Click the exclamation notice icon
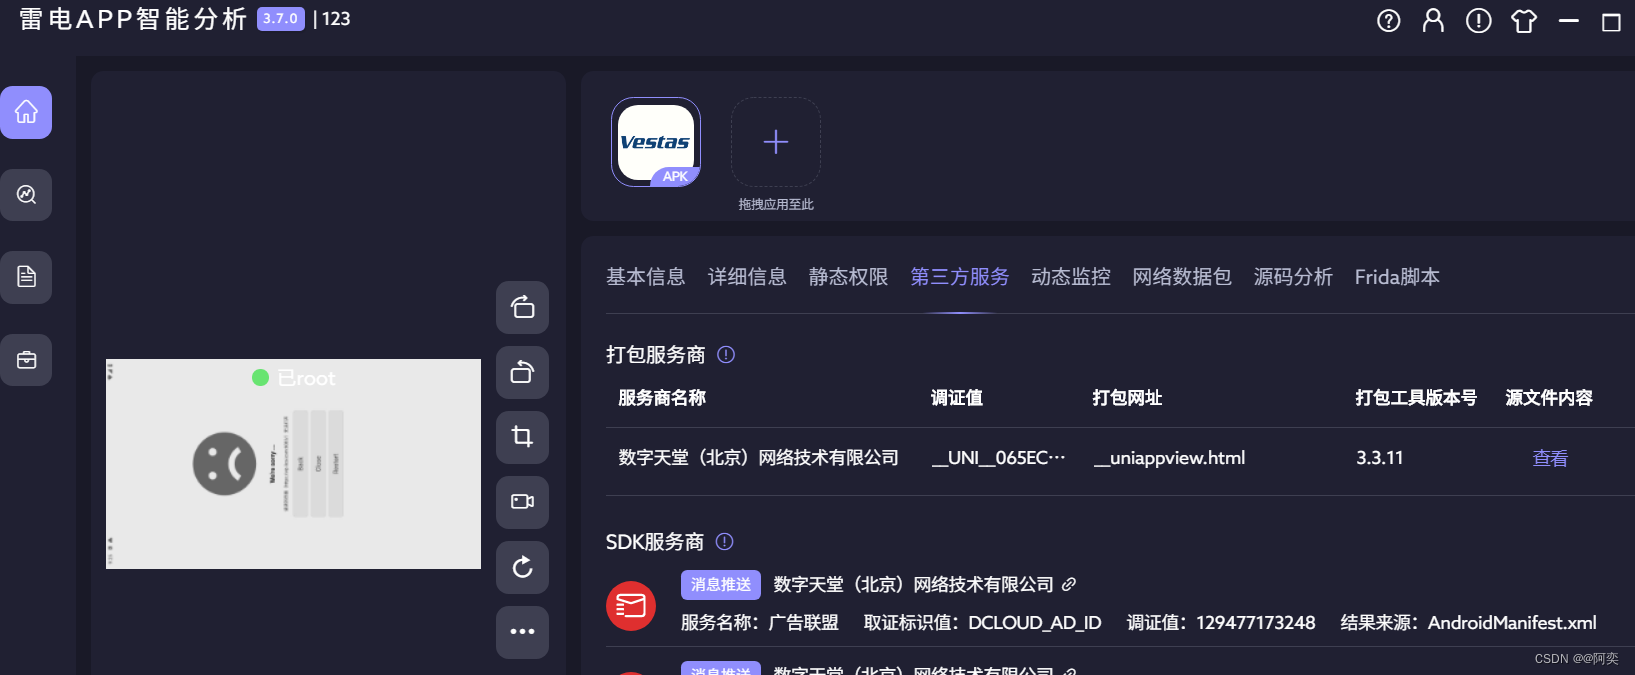This screenshot has height=675, width=1635. pyautogui.click(x=1478, y=21)
